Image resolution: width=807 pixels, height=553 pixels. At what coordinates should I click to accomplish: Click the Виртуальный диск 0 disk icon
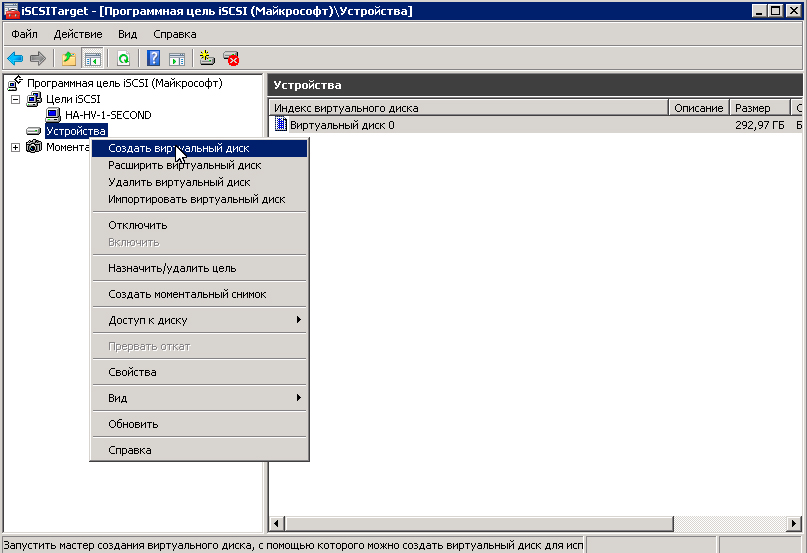[x=280, y=124]
